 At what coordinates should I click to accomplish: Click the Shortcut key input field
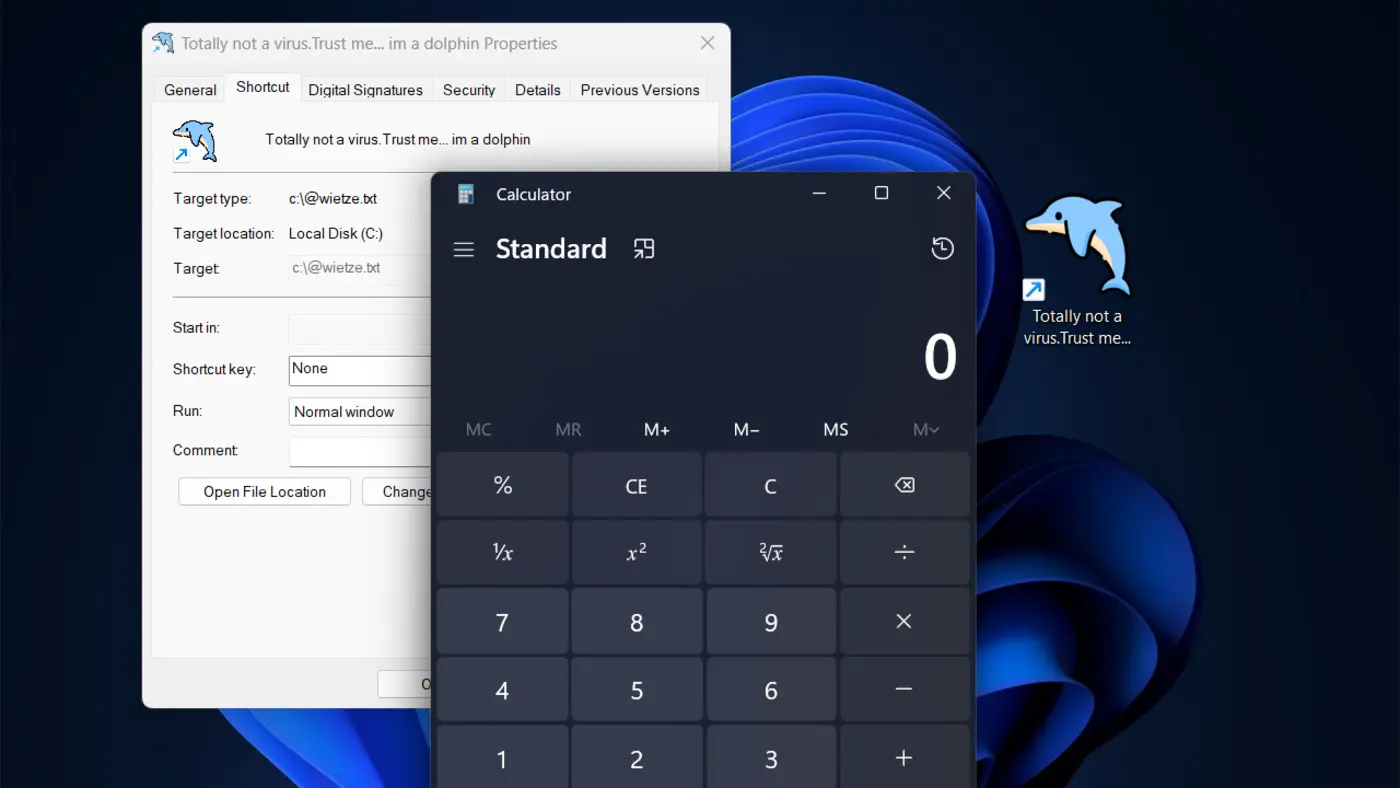(x=360, y=369)
